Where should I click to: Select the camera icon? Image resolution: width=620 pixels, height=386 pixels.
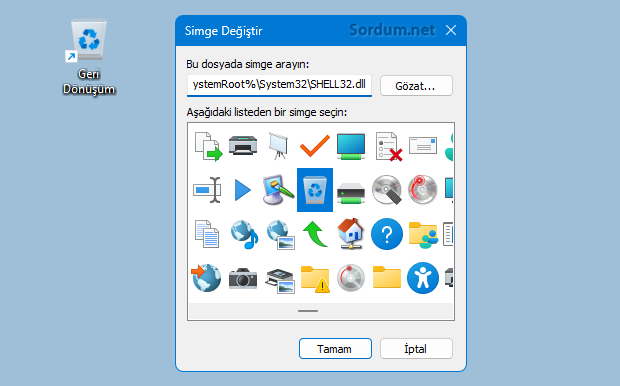tap(243, 278)
